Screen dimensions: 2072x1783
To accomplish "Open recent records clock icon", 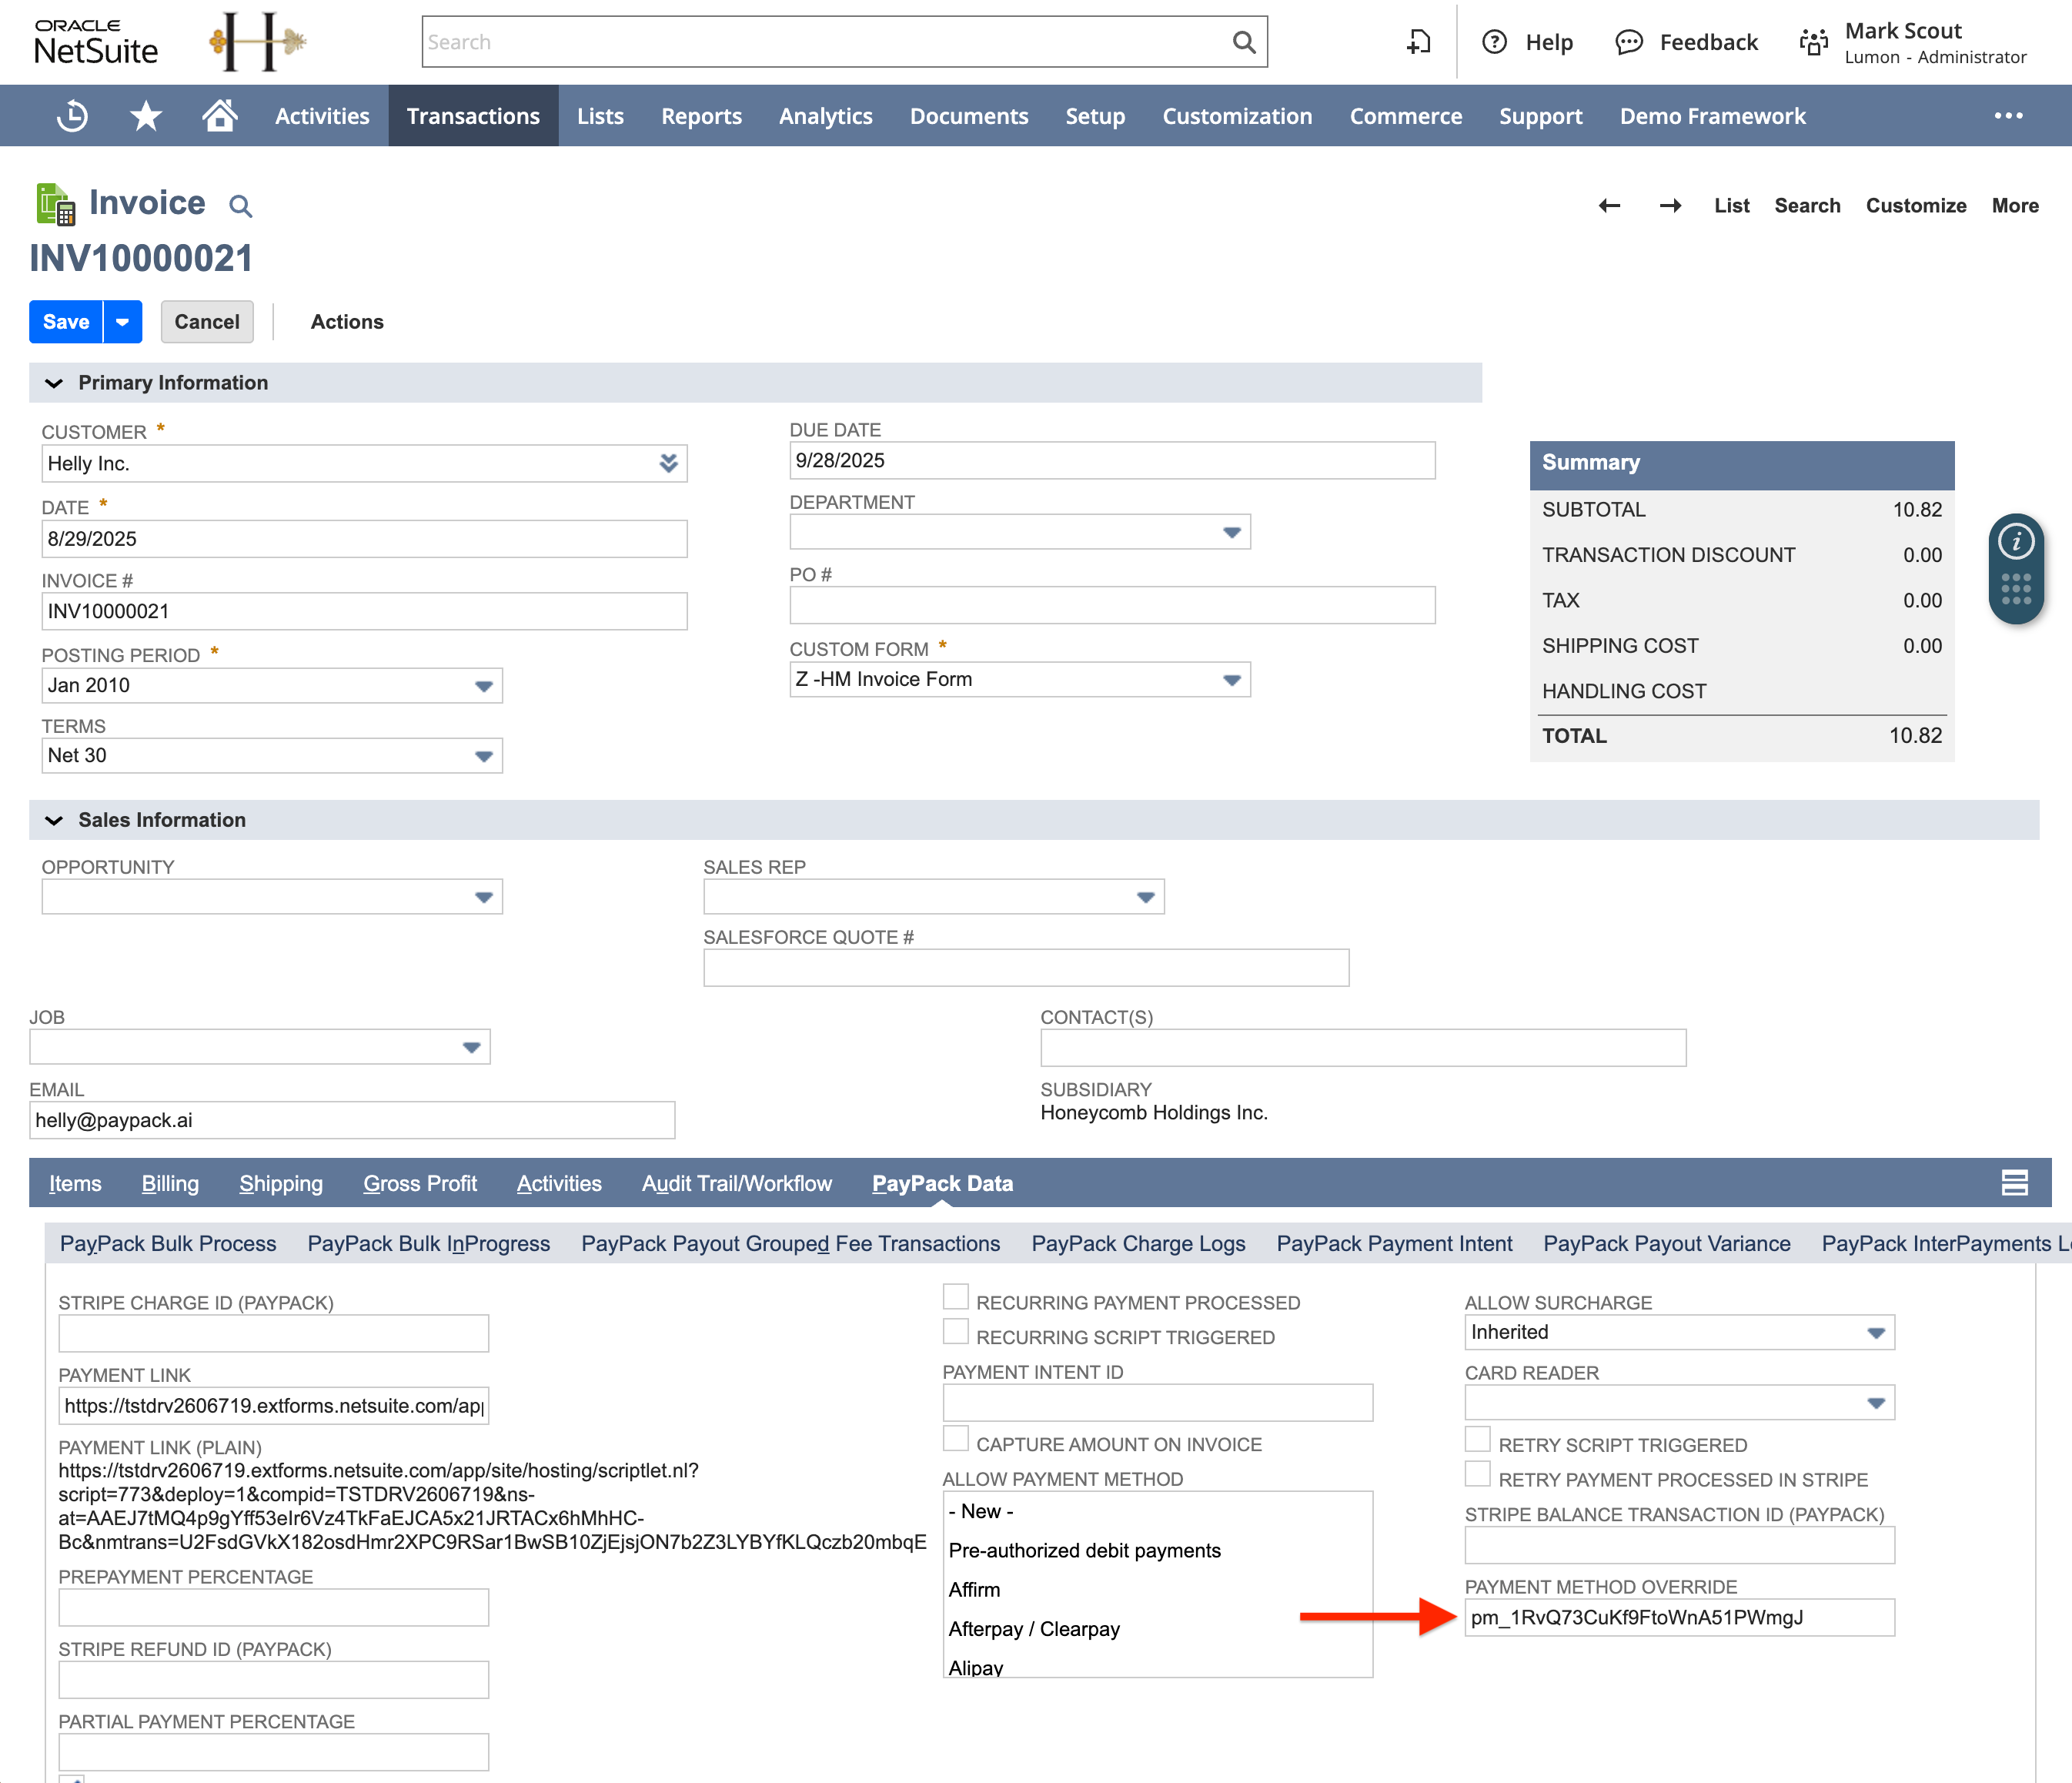I will click(x=71, y=115).
